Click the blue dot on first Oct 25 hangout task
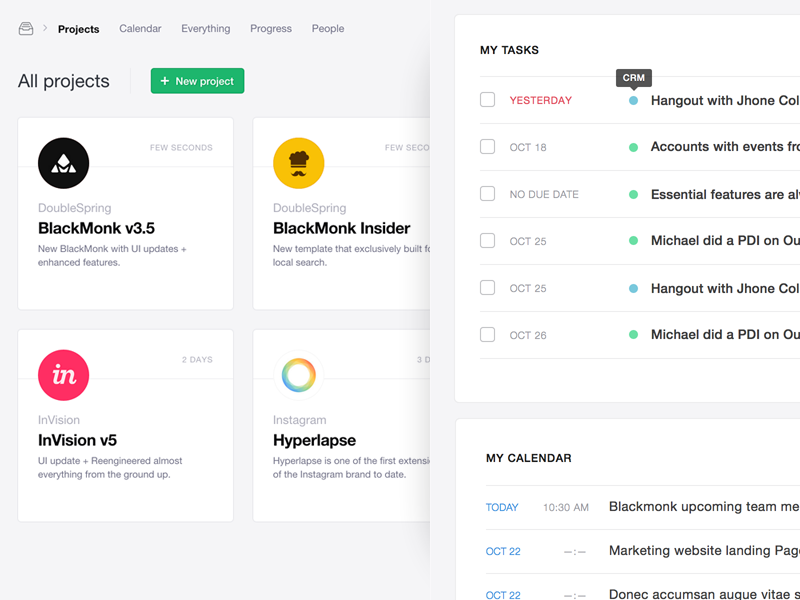 633,288
